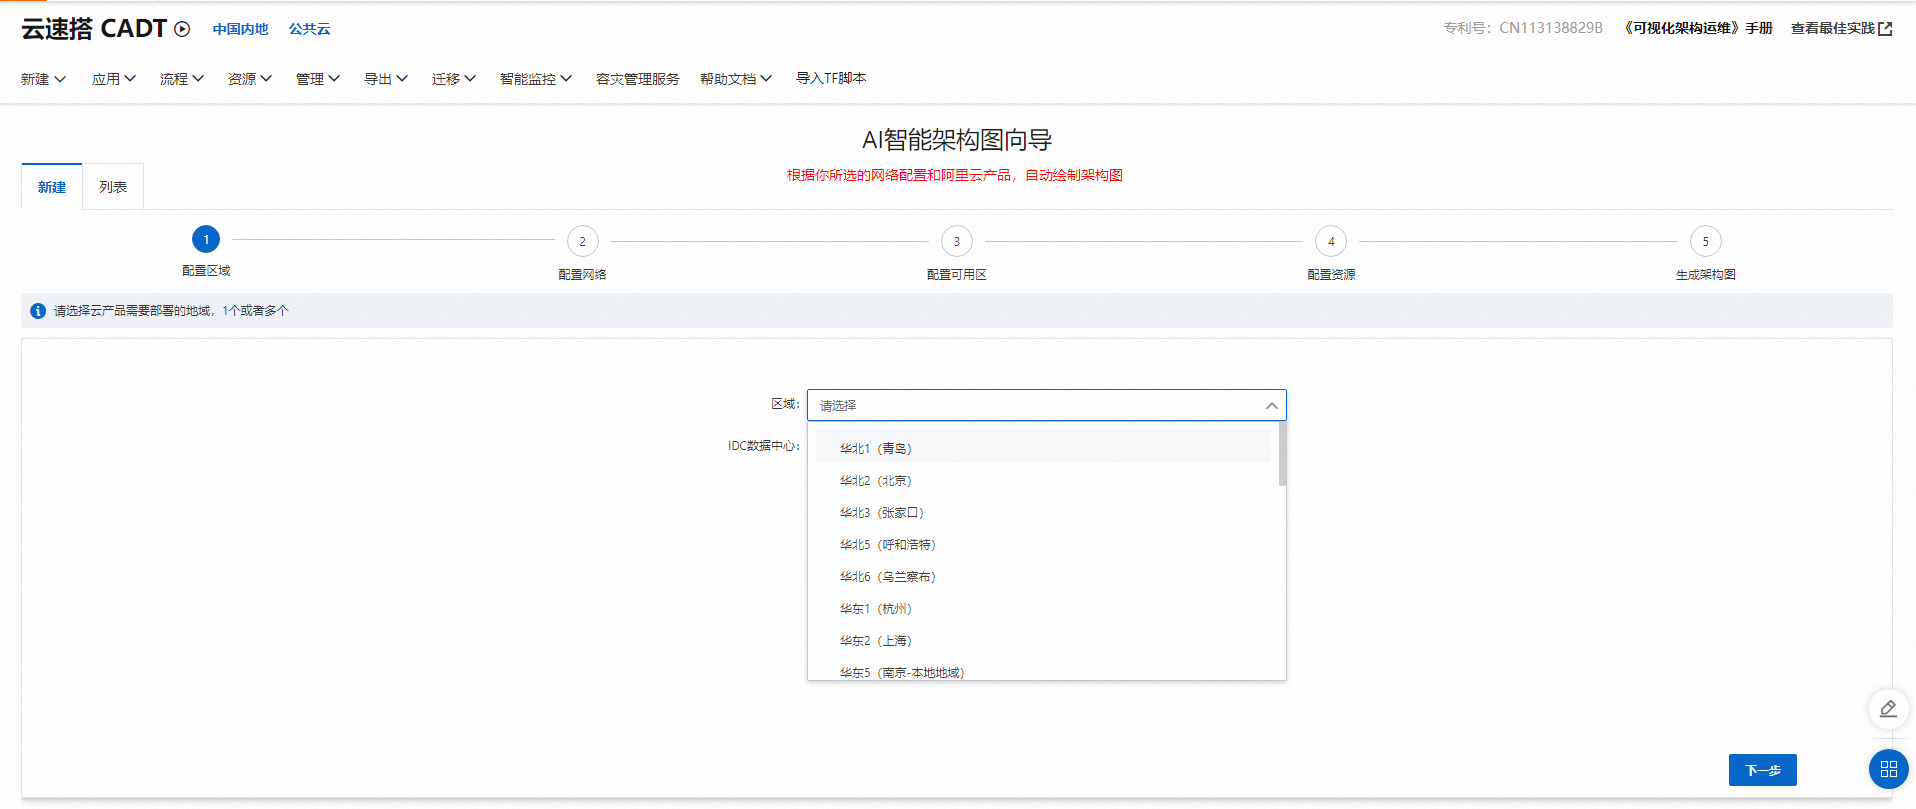
Task: Open the external link icon after 查看最佳实践
Action: click(x=1885, y=29)
